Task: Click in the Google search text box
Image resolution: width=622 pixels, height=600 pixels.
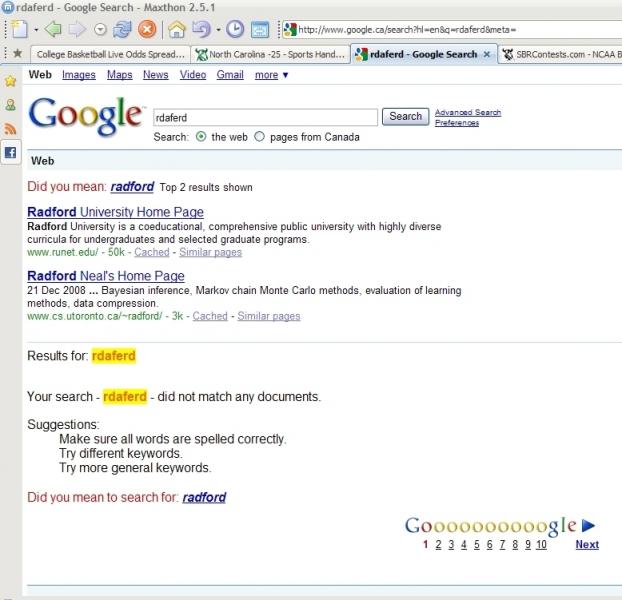Action: point(265,117)
